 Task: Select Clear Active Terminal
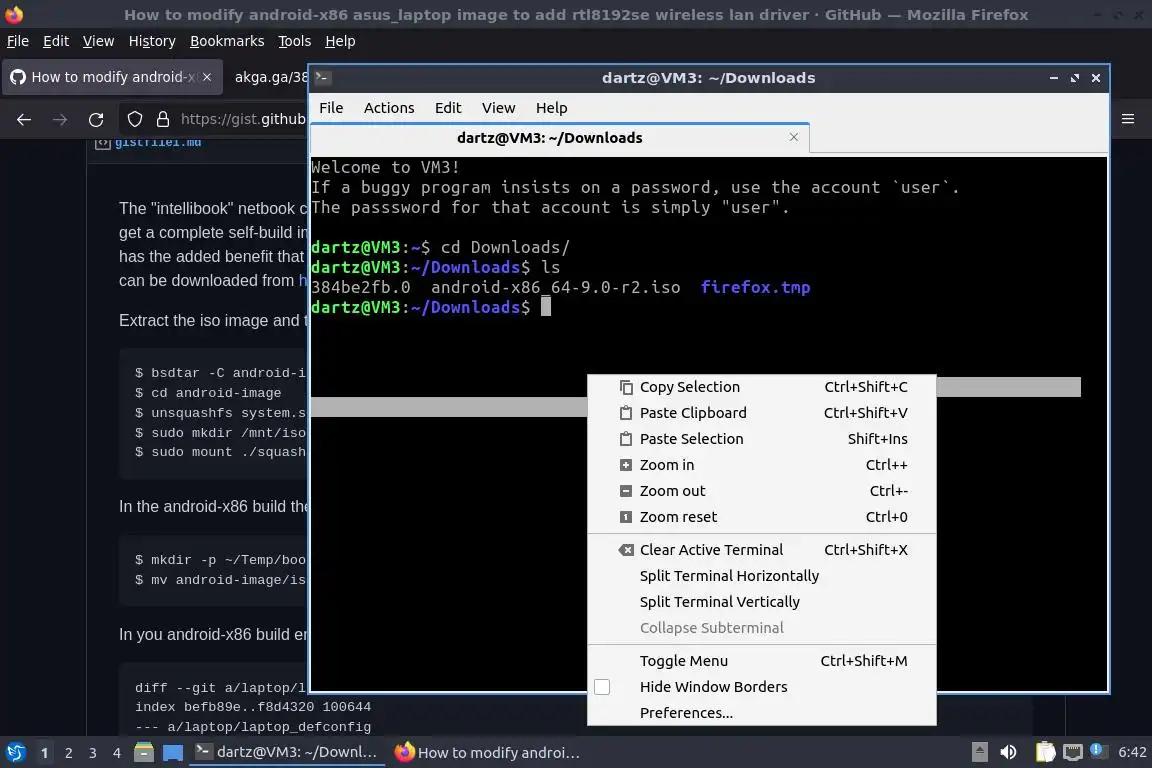point(762,550)
